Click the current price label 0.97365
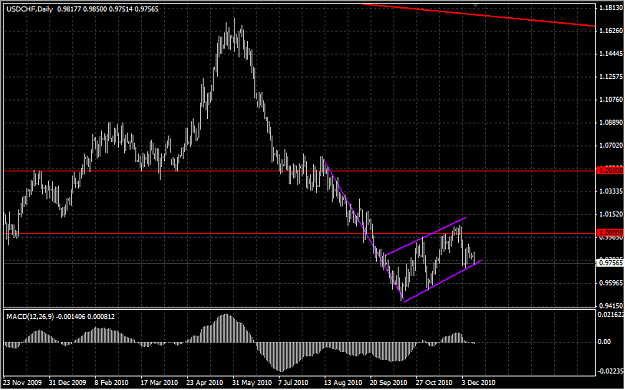 click(610, 263)
